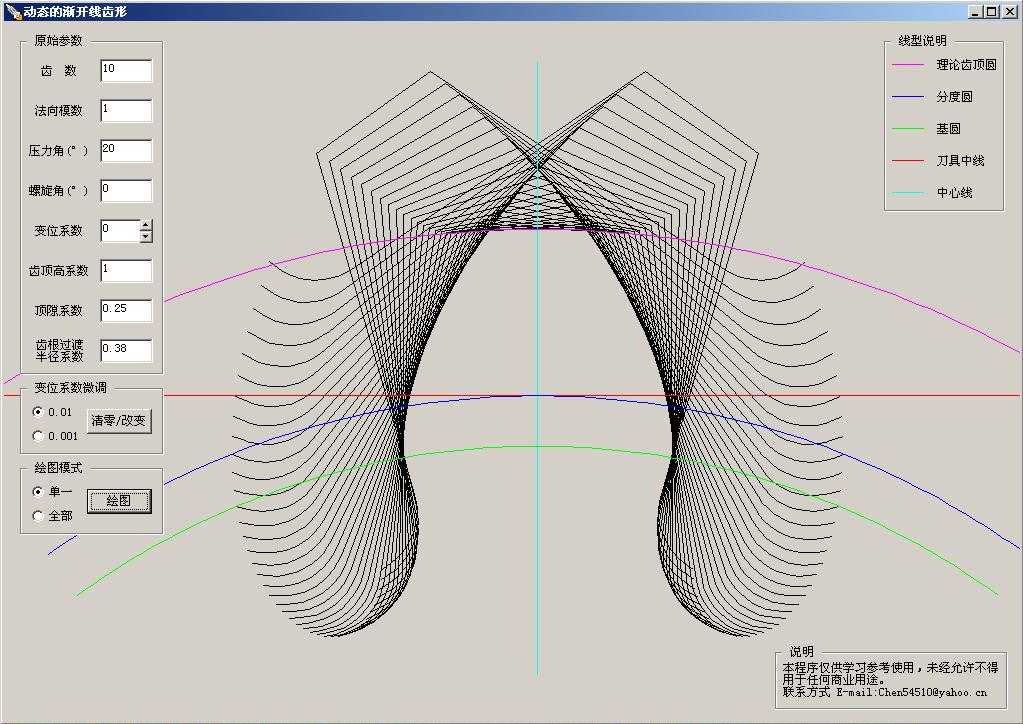
Task: Click the 绘图 button
Action: [x=119, y=501]
